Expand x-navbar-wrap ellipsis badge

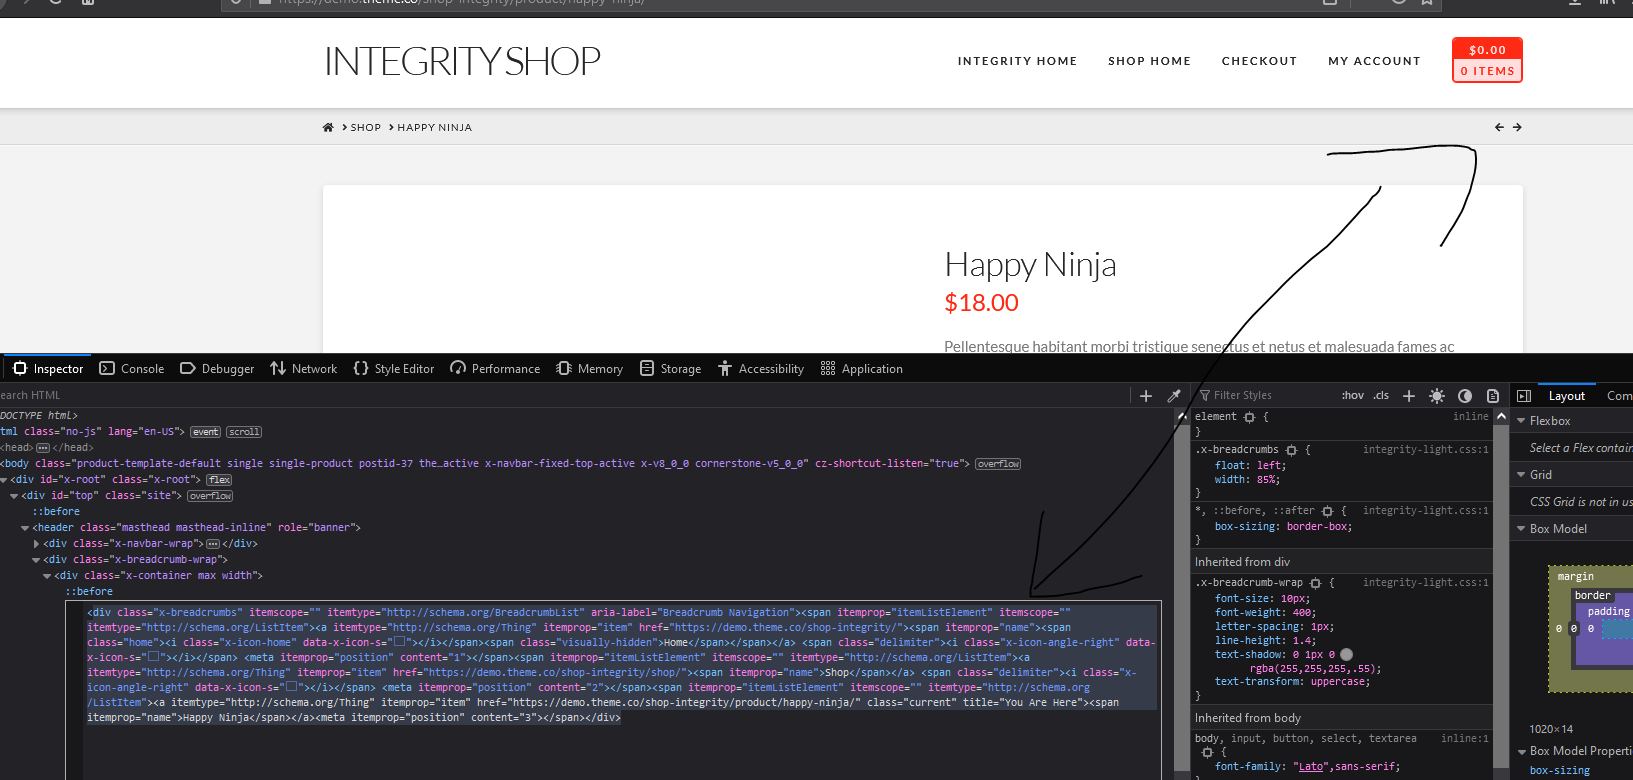tap(213, 544)
